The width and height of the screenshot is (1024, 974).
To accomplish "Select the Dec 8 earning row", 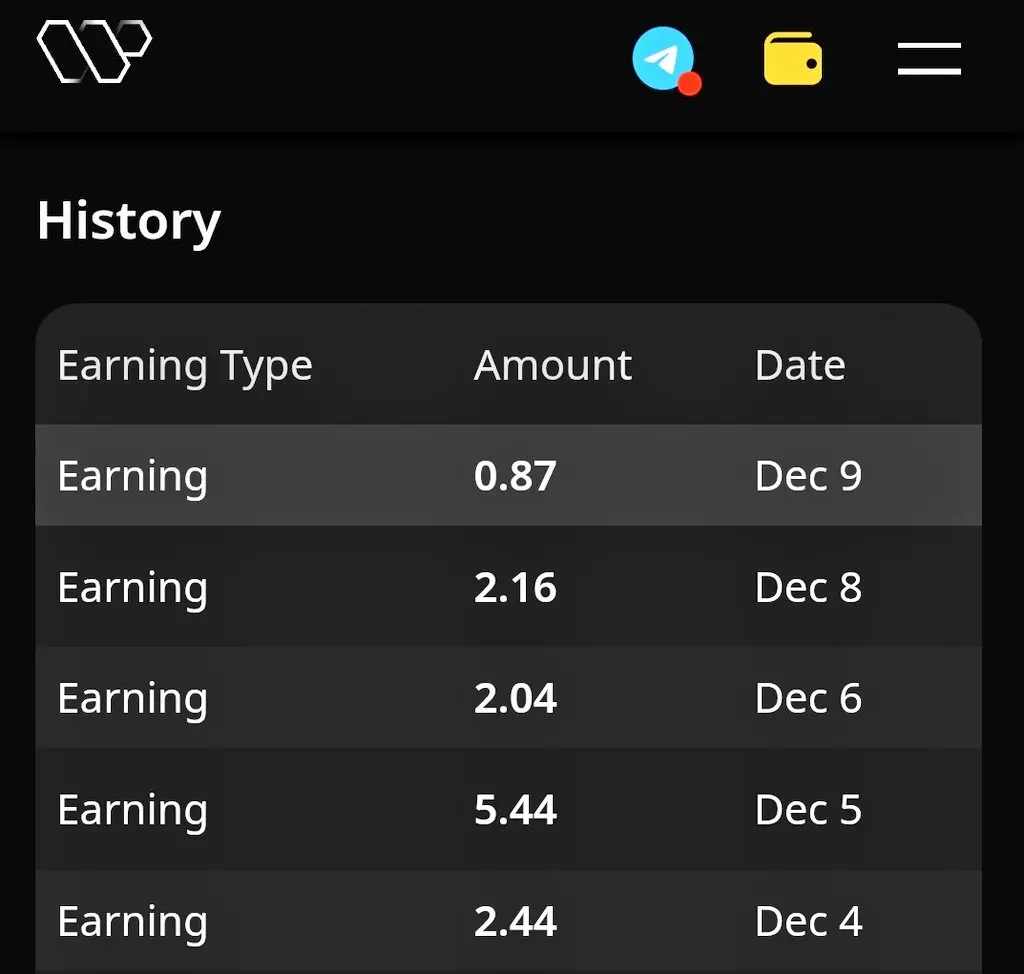I will 508,587.
